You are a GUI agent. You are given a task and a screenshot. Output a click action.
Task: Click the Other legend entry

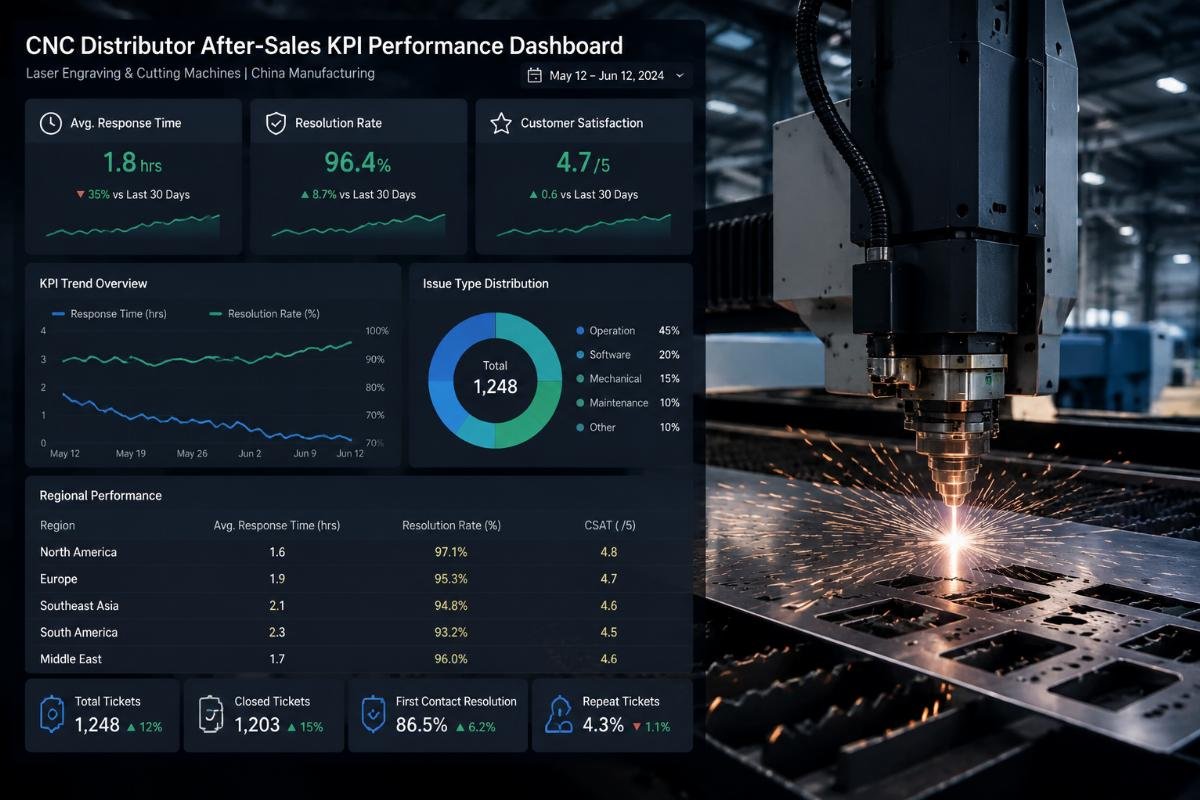627,427
